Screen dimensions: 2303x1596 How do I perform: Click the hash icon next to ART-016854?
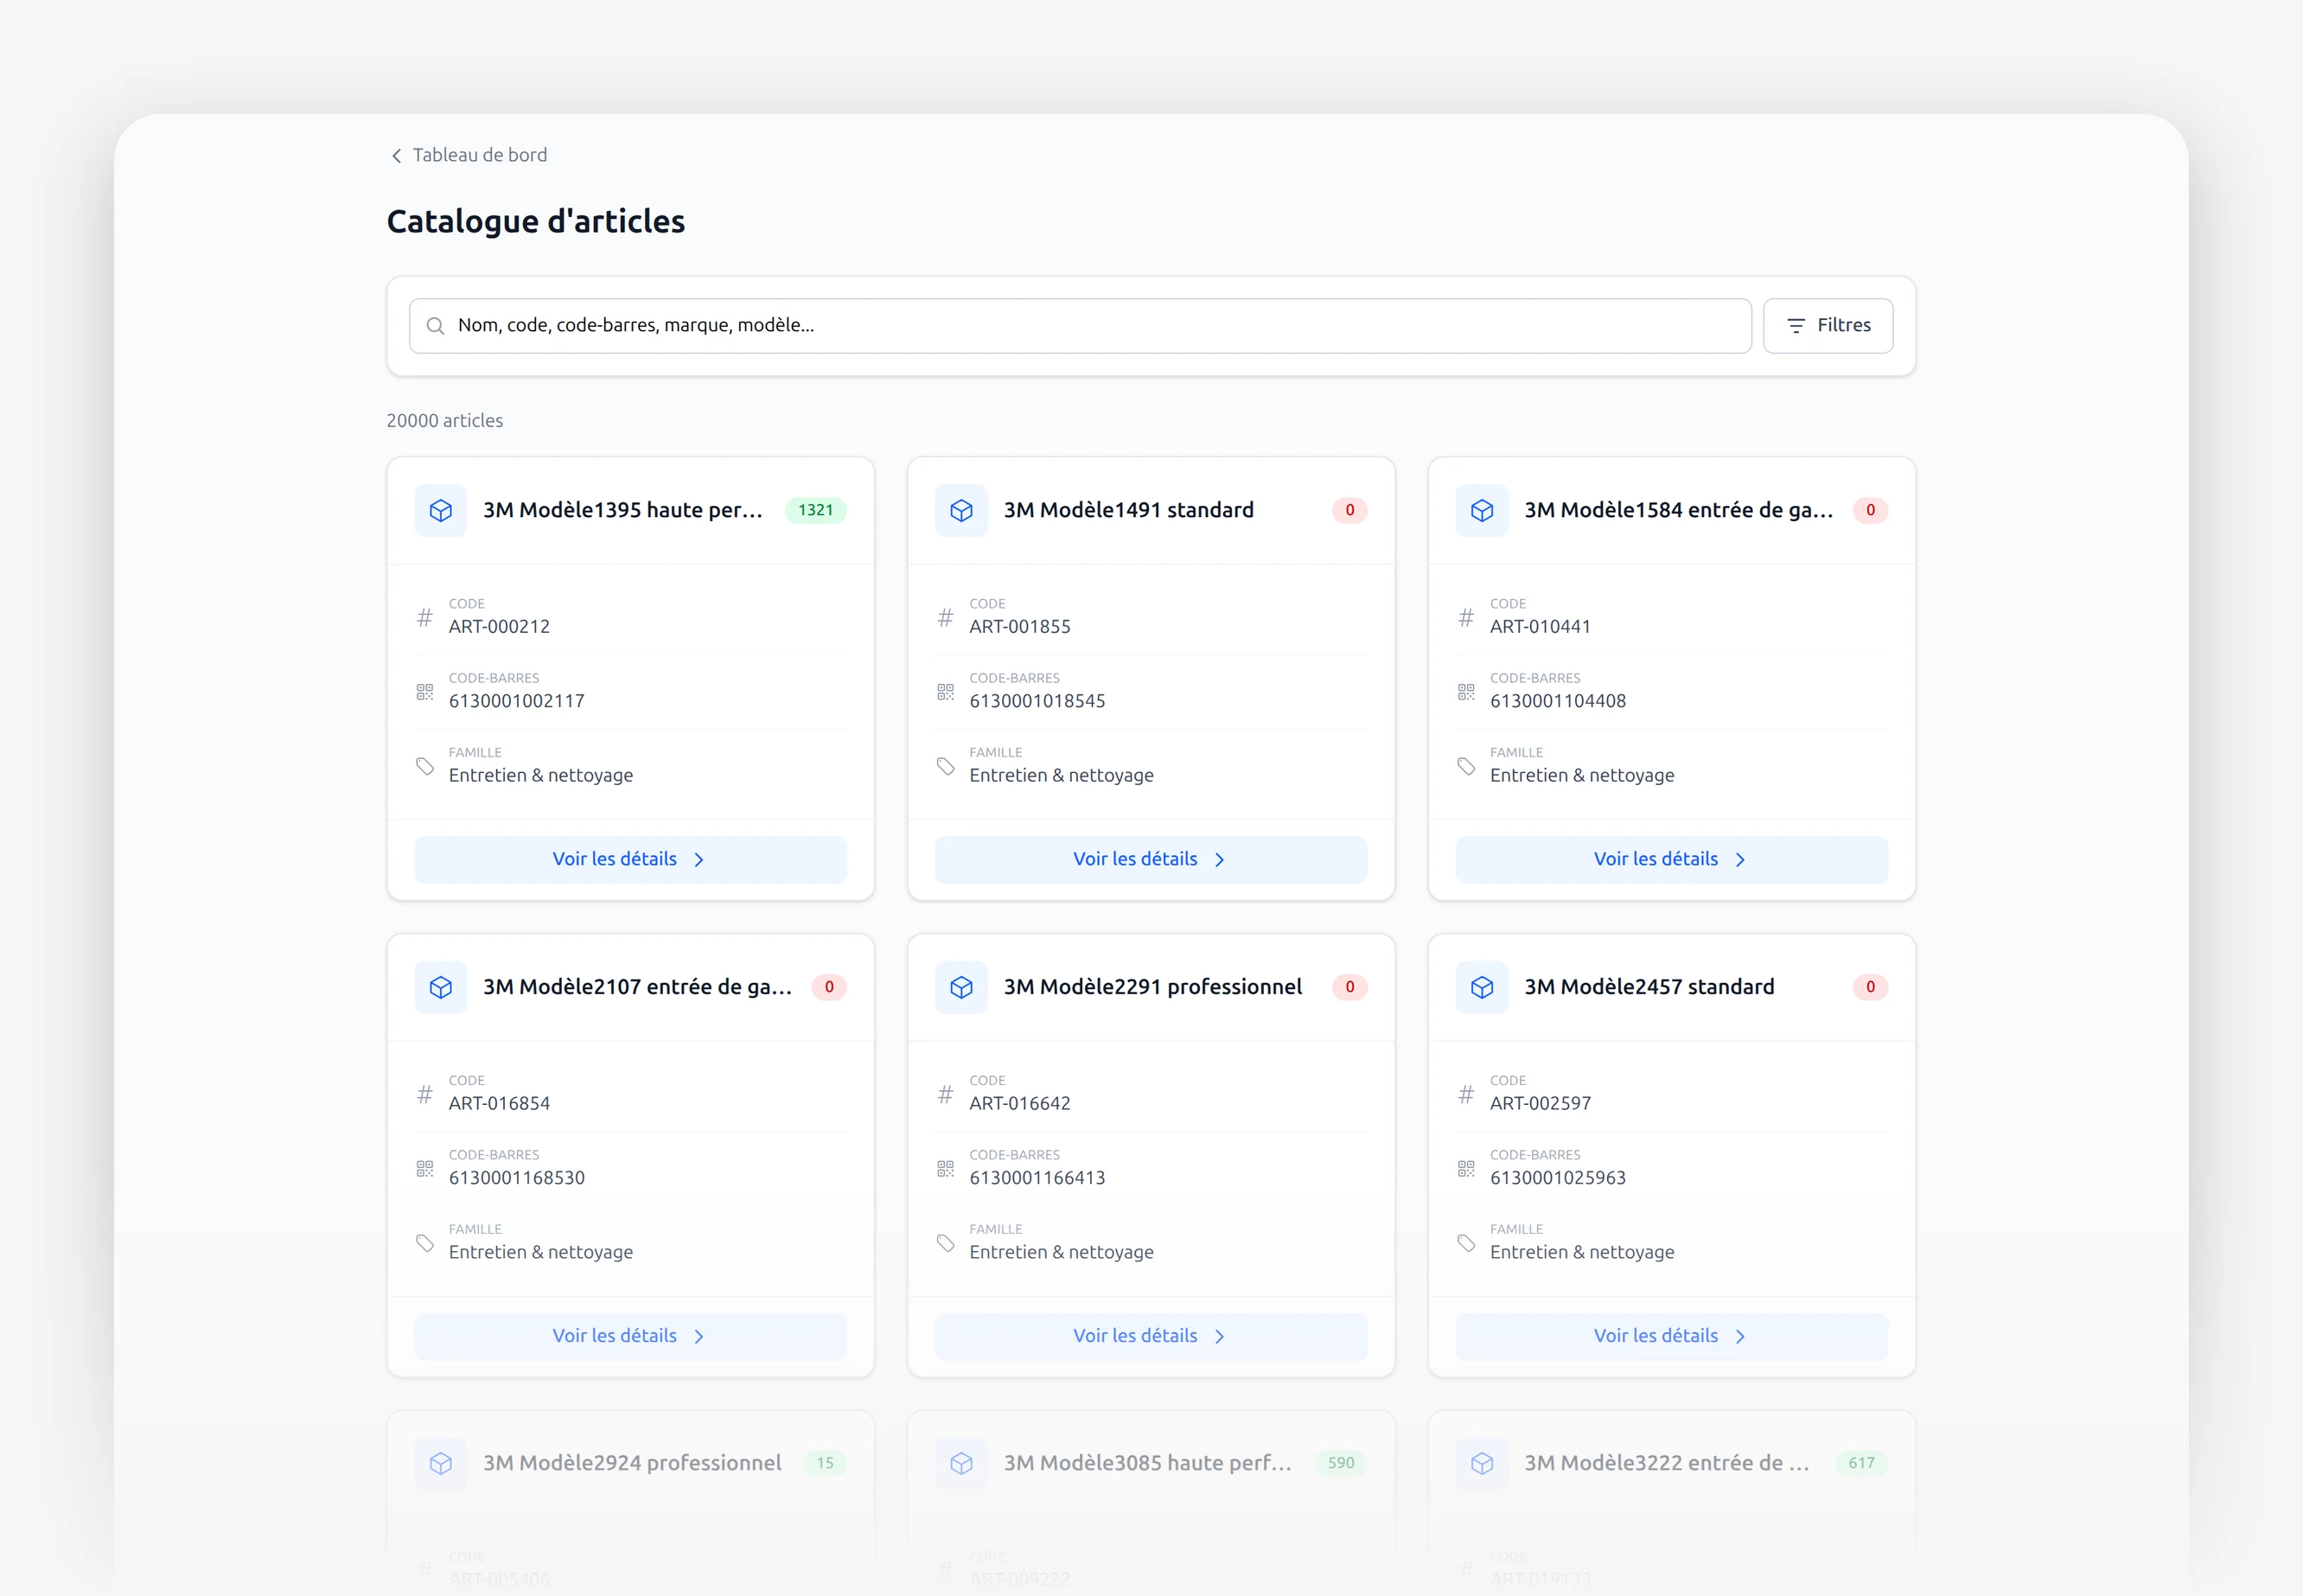point(425,1095)
